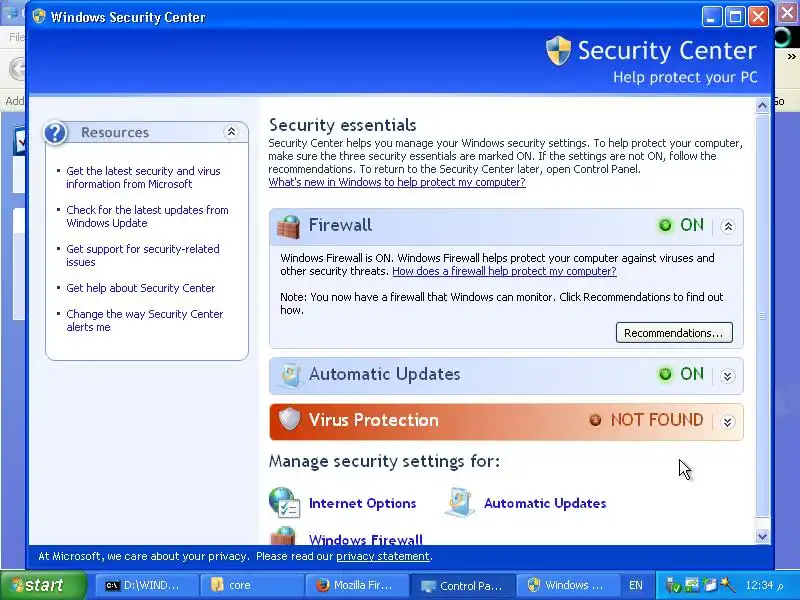Expand the Automatic Updates section

pyautogui.click(x=728, y=376)
